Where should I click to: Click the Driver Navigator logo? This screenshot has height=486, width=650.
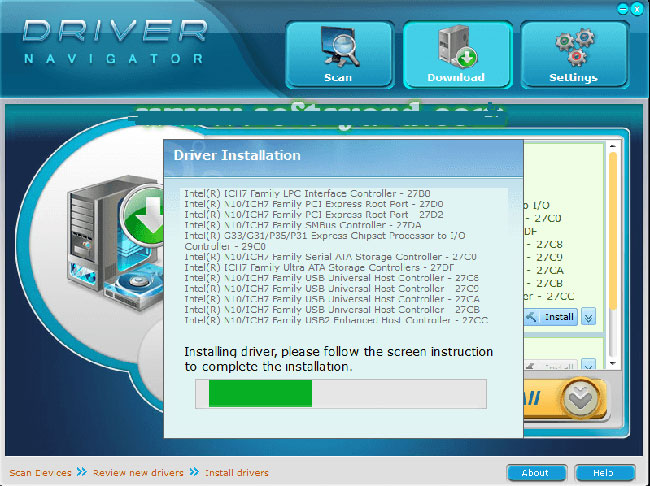115,41
